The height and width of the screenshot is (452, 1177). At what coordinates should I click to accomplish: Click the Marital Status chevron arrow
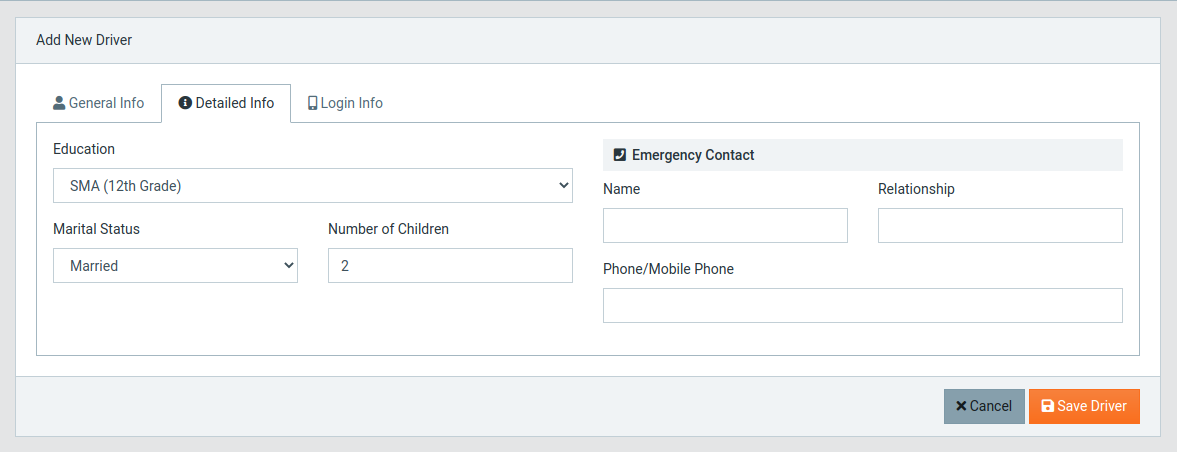289,266
